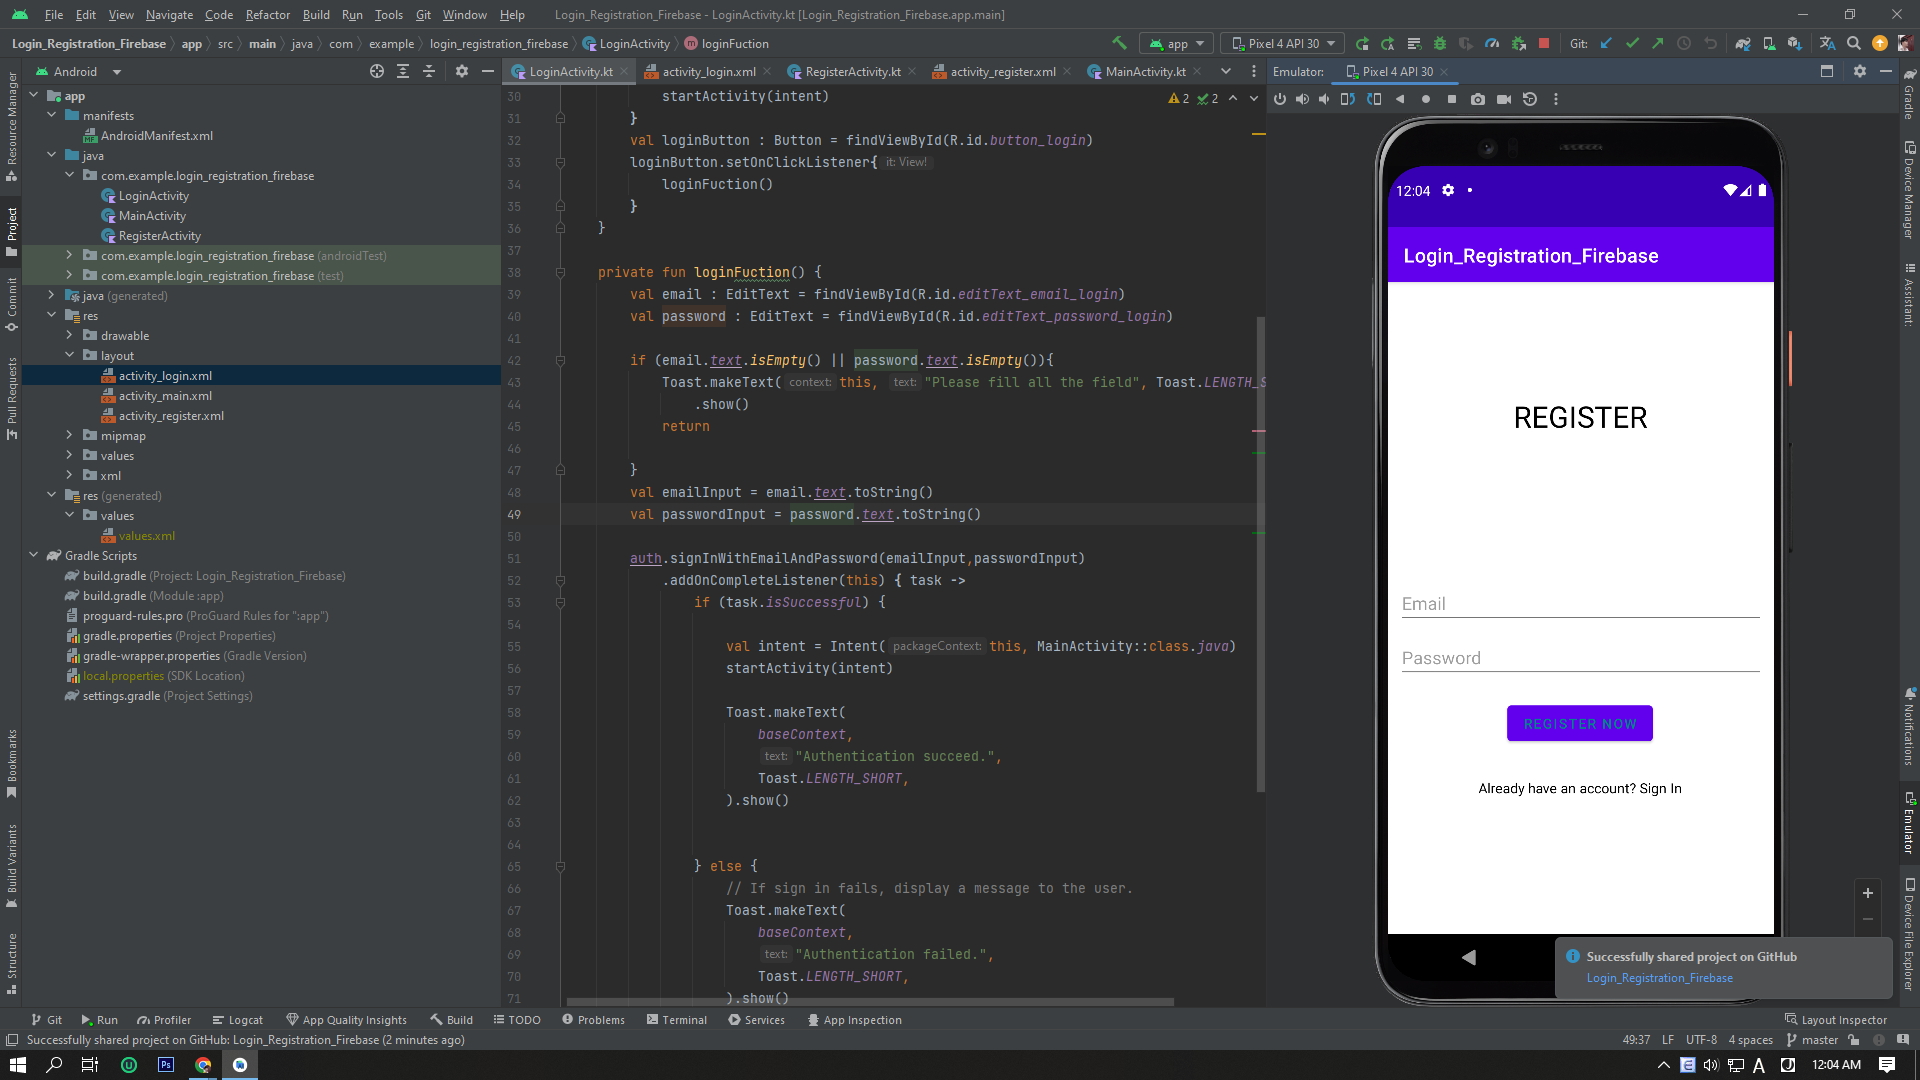This screenshot has width=1920, height=1080.
Task: Click the Debug app bug icon
Action: coord(1440,43)
